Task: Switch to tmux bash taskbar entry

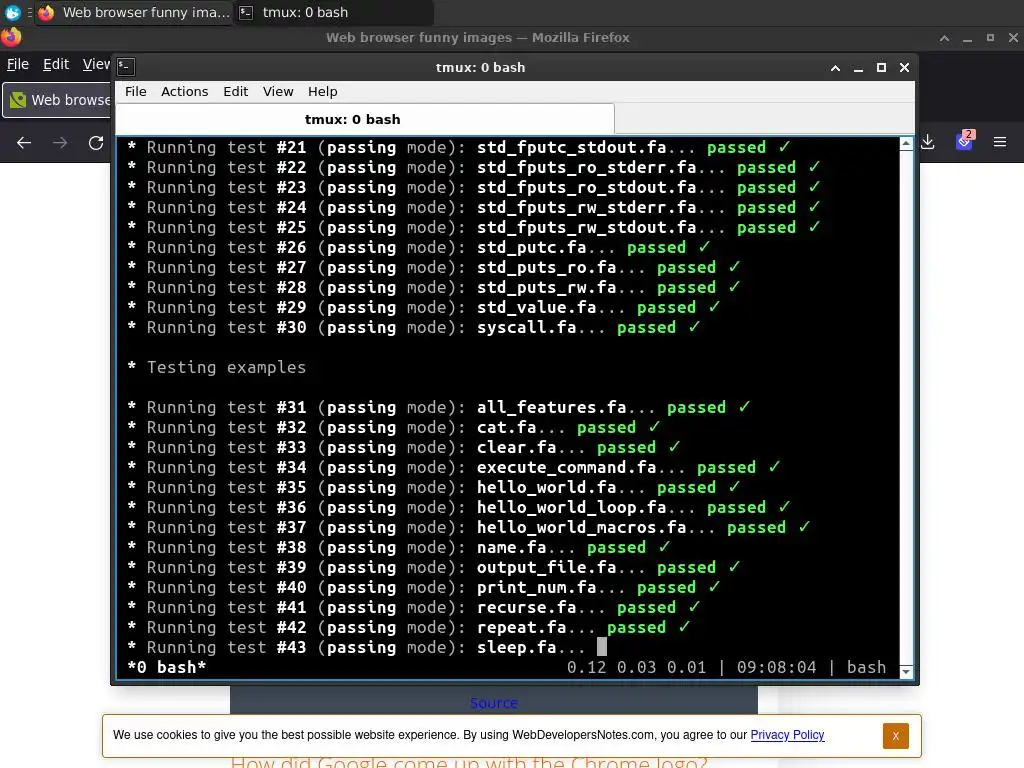Action: [x=333, y=12]
